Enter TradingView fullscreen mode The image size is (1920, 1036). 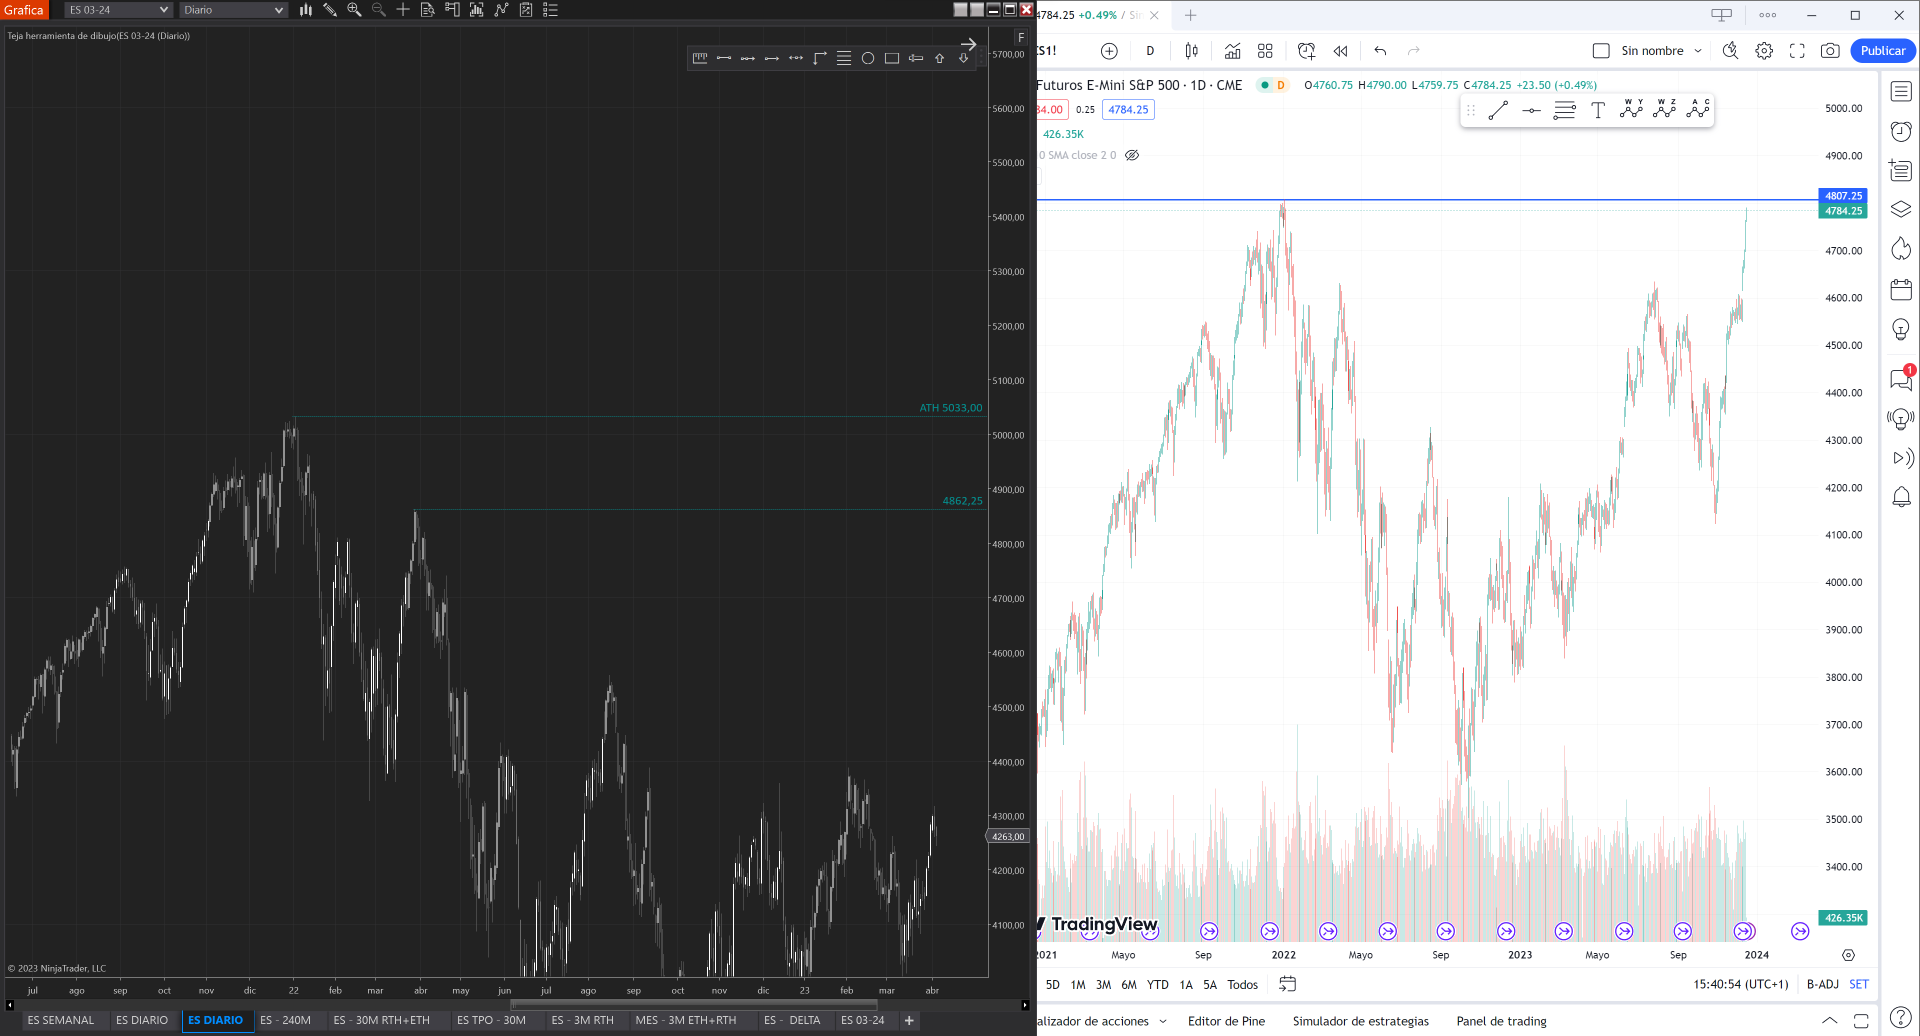(1797, 51)
